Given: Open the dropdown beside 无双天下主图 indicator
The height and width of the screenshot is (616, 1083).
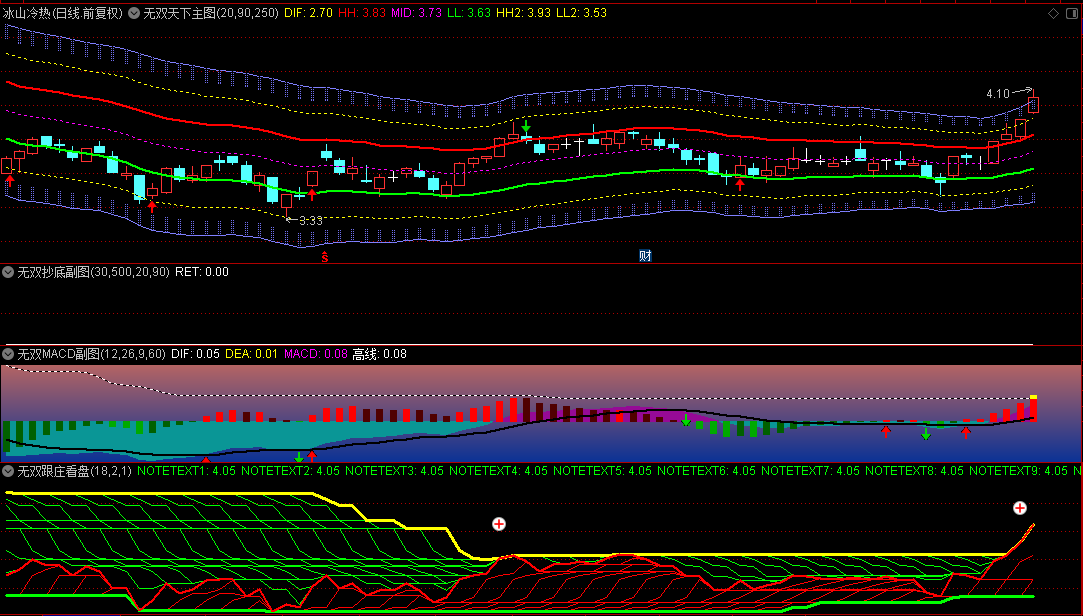Looking at the screenshot, I should tap(134, 13).
